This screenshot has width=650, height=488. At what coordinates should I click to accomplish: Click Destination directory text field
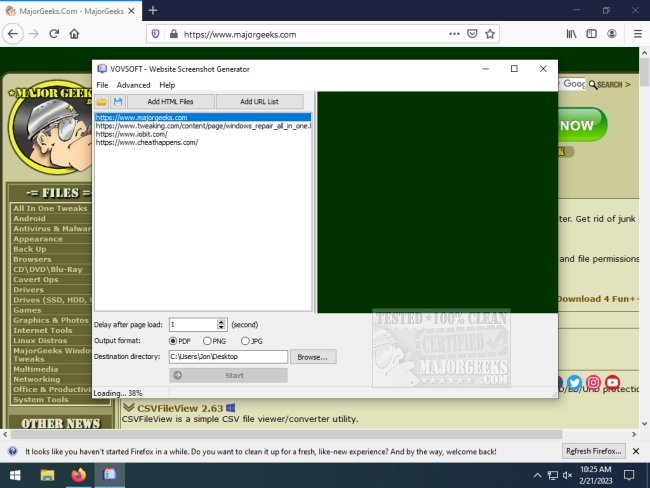pos(228,357)
